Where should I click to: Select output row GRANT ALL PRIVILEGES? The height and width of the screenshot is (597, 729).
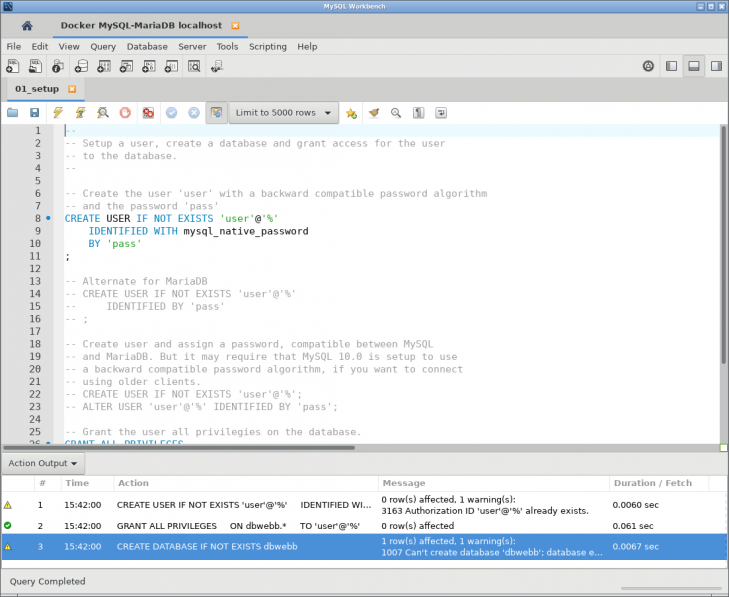tap(364, 526)
